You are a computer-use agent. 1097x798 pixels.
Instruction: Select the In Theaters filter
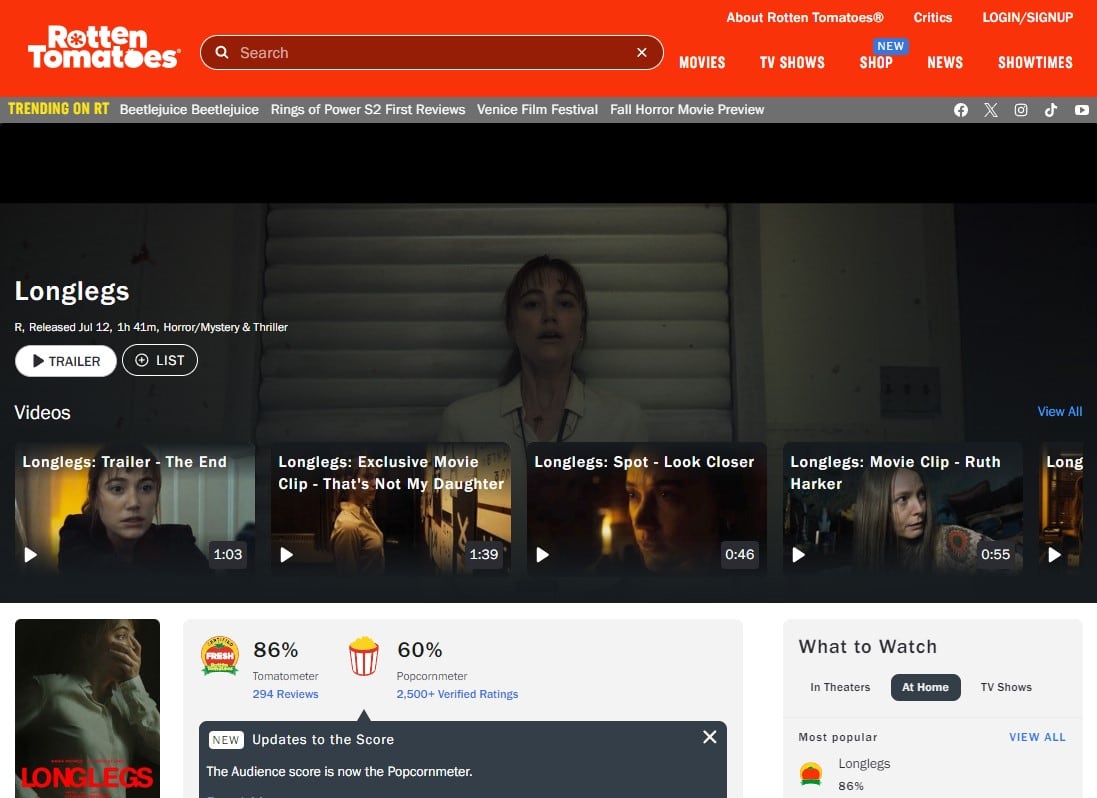point(840,687)
